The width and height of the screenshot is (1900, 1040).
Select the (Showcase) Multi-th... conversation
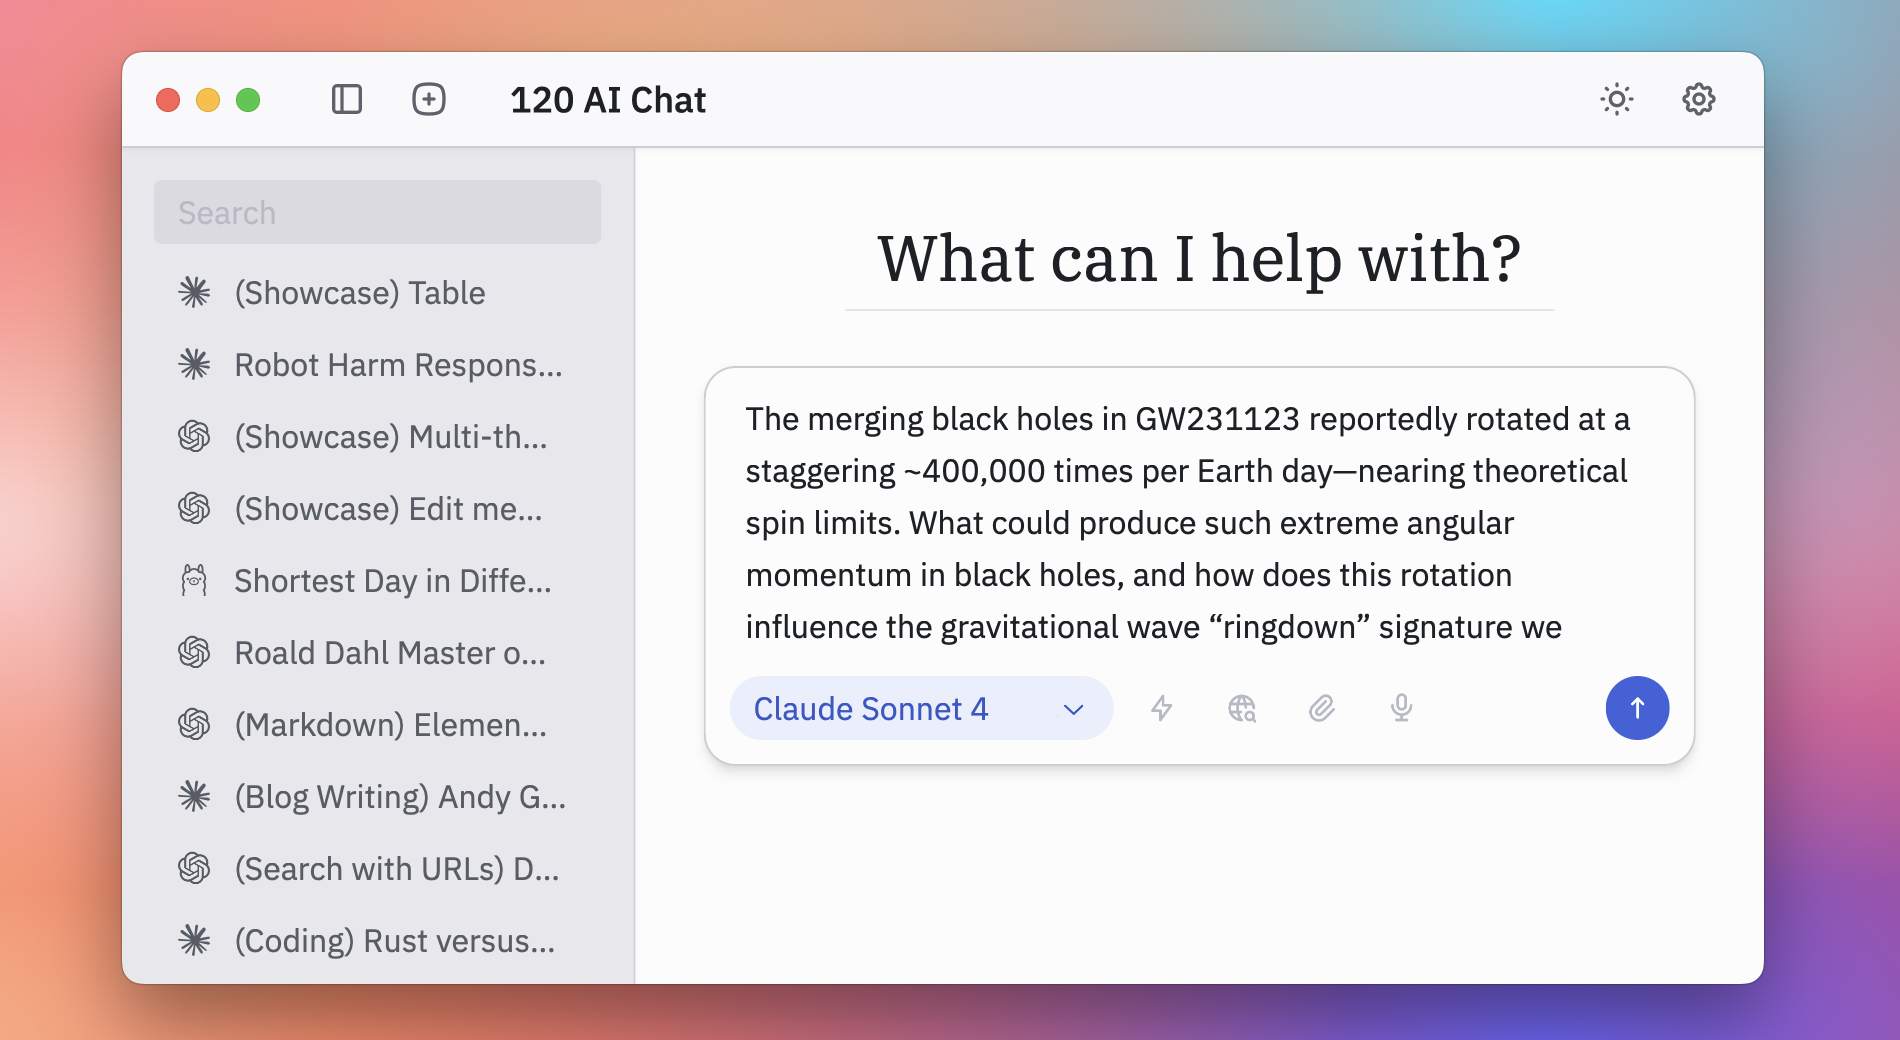[390, 437]
